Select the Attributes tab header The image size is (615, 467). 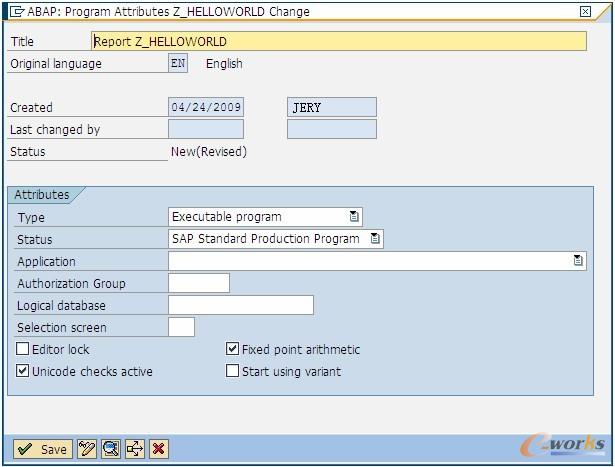[x=43, y=195]
